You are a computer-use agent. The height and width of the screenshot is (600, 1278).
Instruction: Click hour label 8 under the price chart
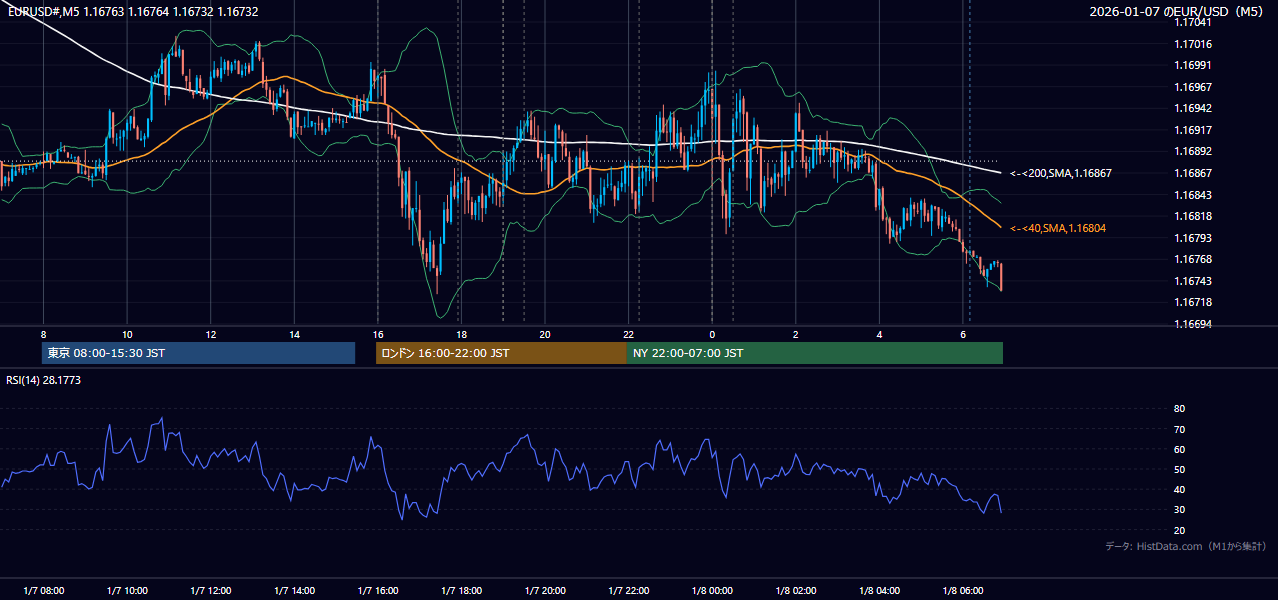43,334
